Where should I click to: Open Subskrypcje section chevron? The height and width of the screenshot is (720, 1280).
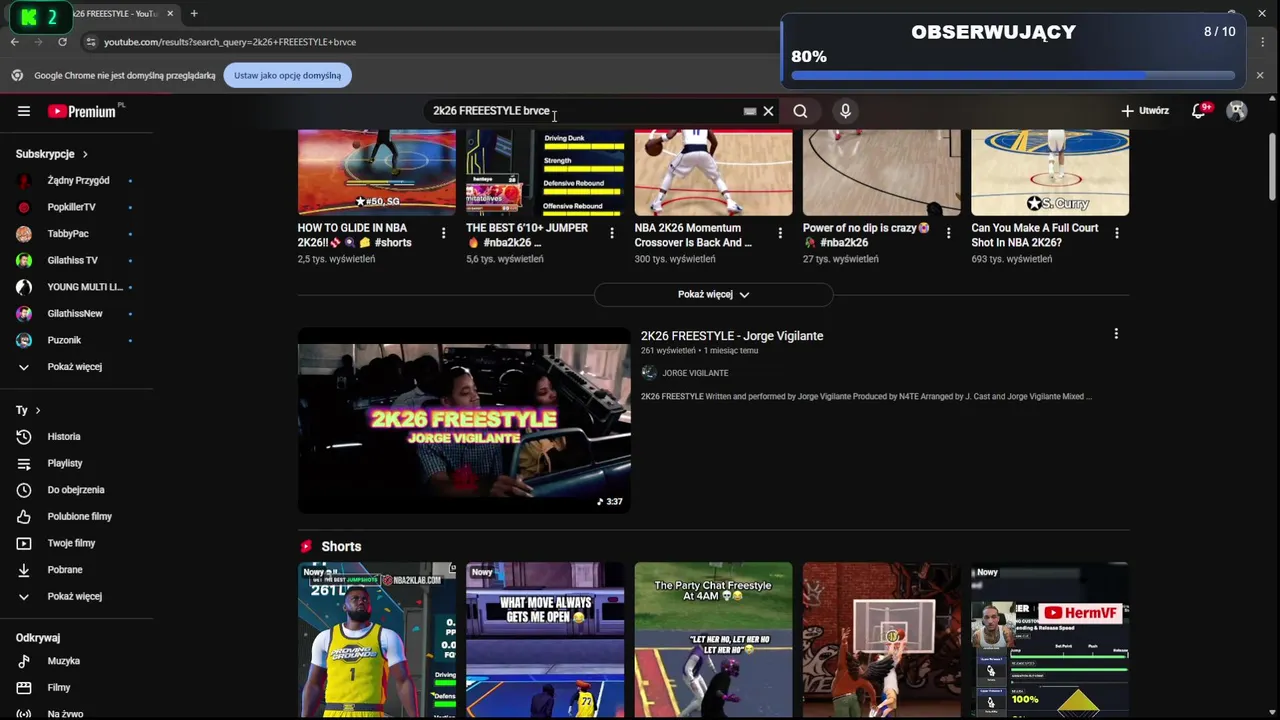coord(85,154)
